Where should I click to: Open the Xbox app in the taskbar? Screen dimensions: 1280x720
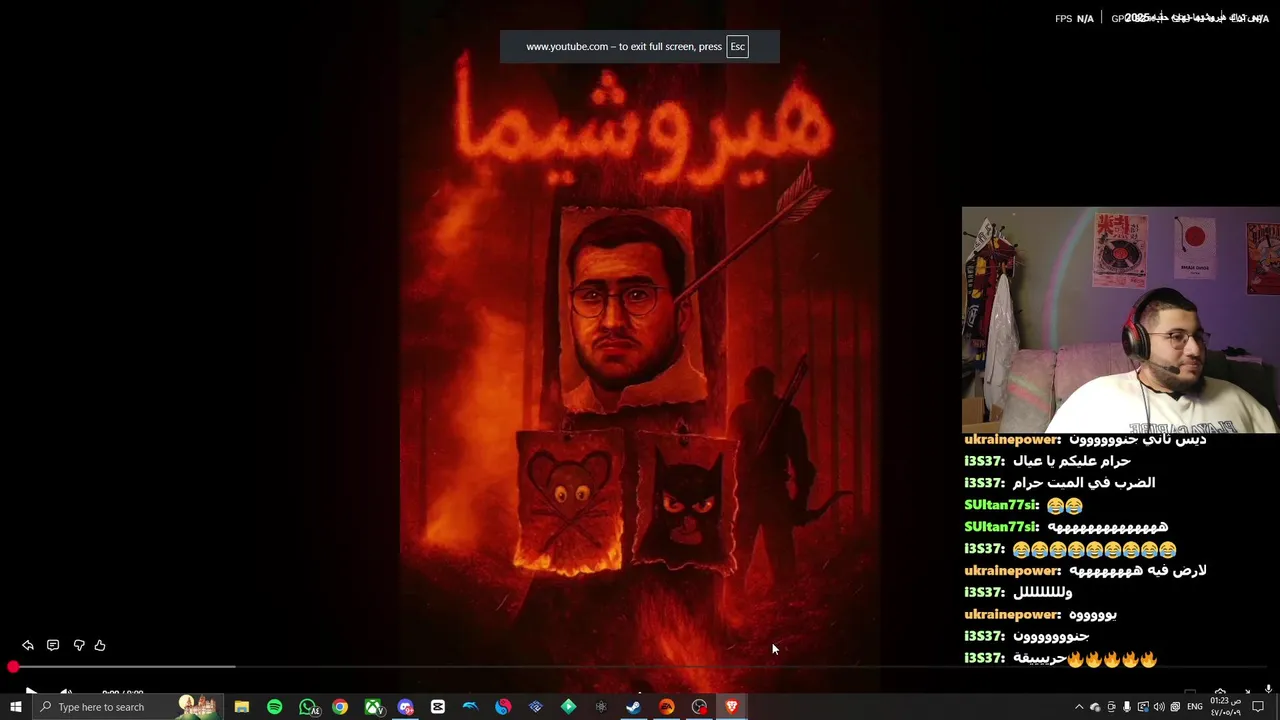click(373, 707)
